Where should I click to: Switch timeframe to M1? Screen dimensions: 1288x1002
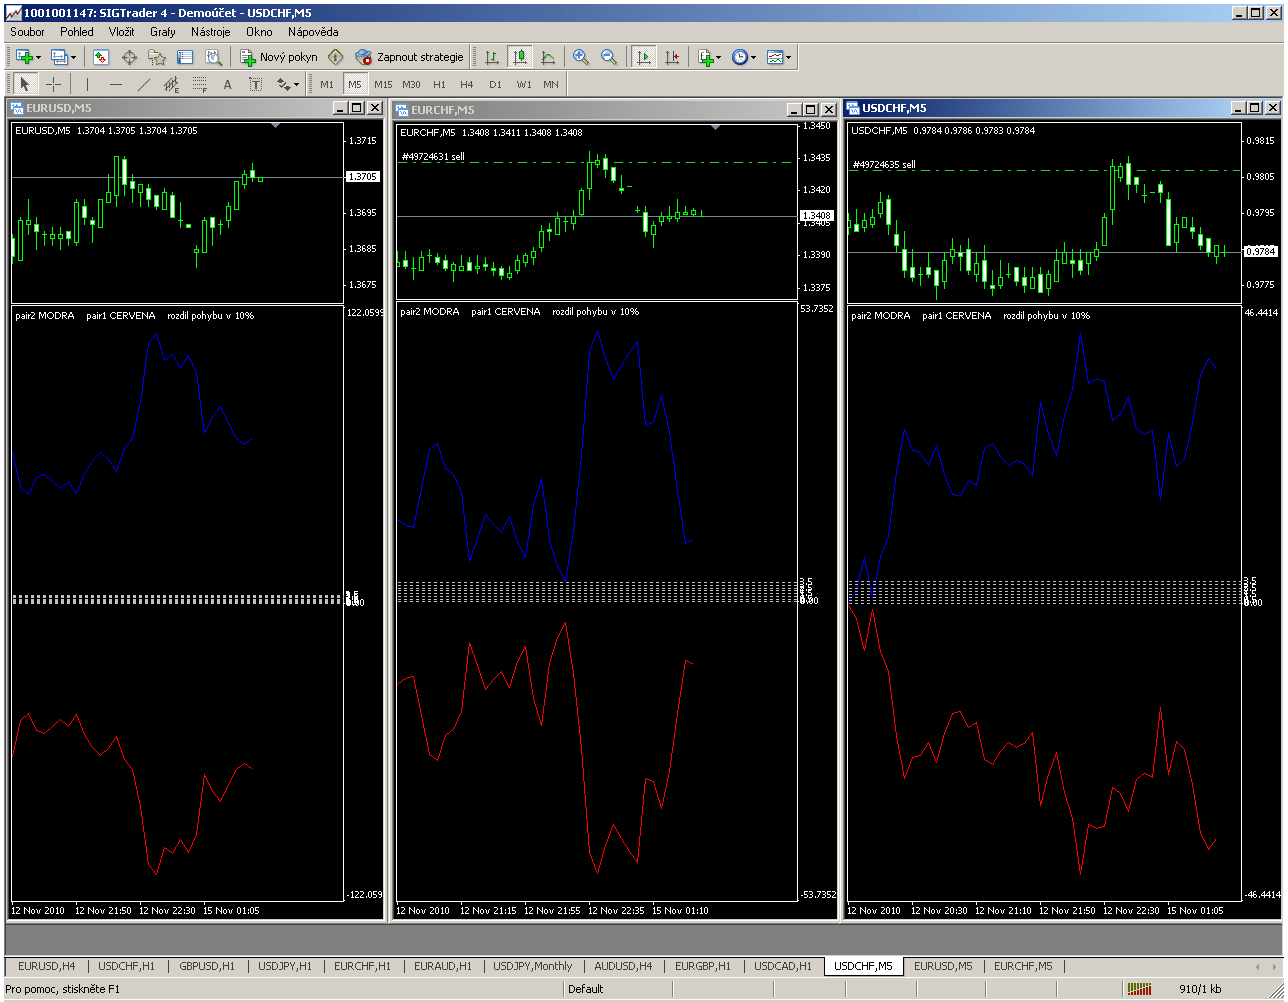pos(327,84)
